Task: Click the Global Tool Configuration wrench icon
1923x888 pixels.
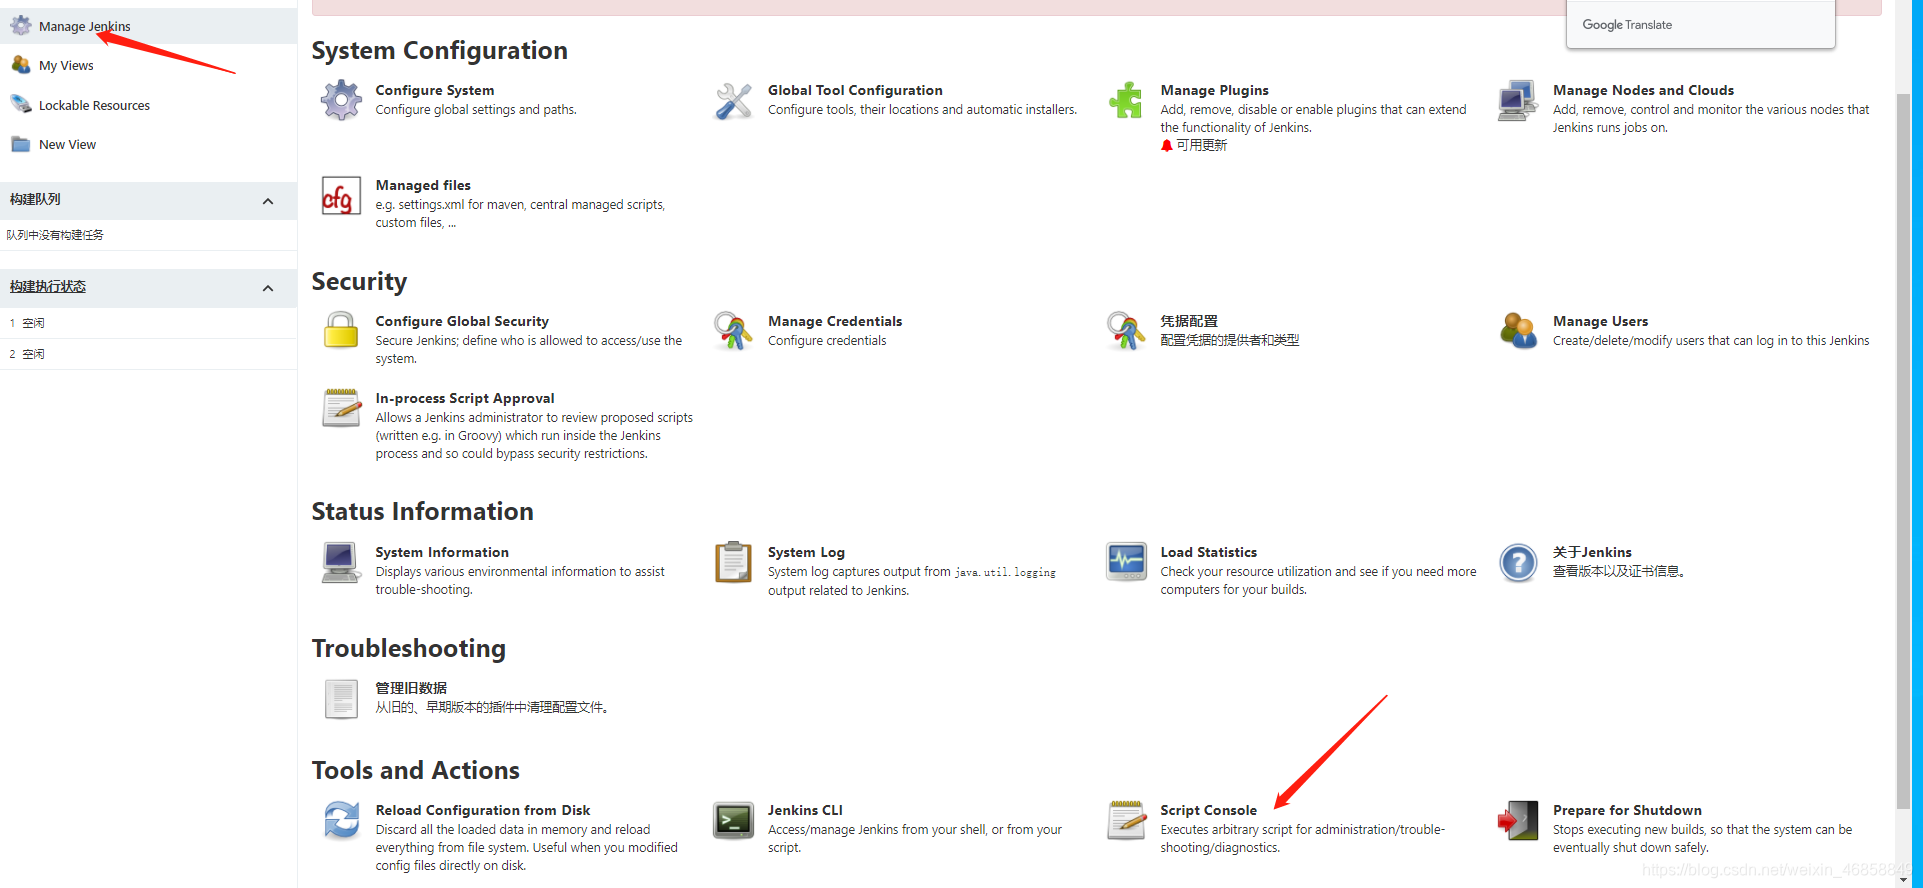Action: click(x=734, y=100)
